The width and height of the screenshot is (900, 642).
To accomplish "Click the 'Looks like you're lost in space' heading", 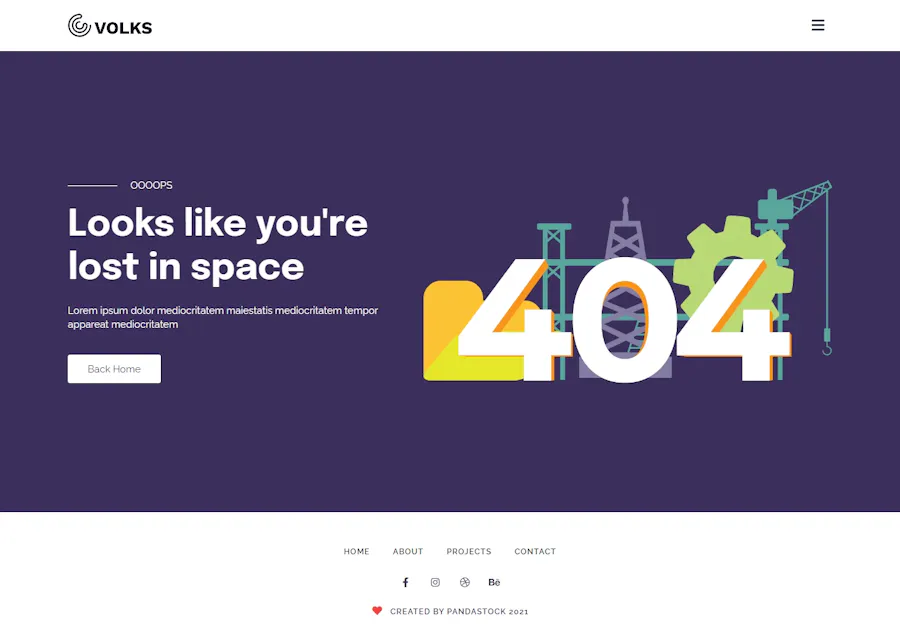I will tap(218, 244).
